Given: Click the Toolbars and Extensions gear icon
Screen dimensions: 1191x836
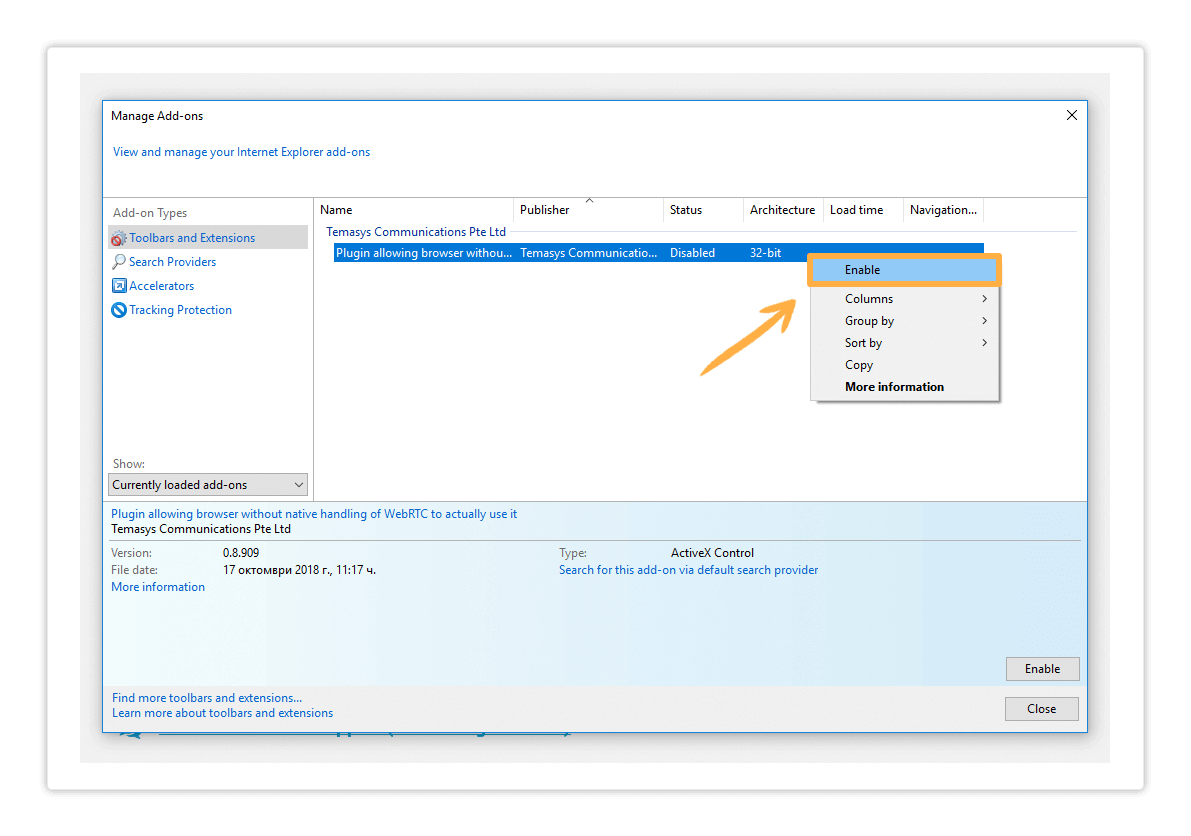Looking at the screenshot, I should coord(118,238).
